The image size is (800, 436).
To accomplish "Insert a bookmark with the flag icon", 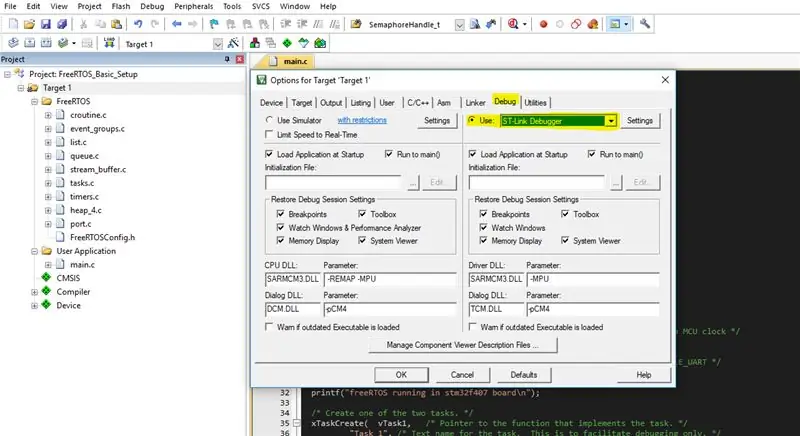I will click(x=214, y=24).
